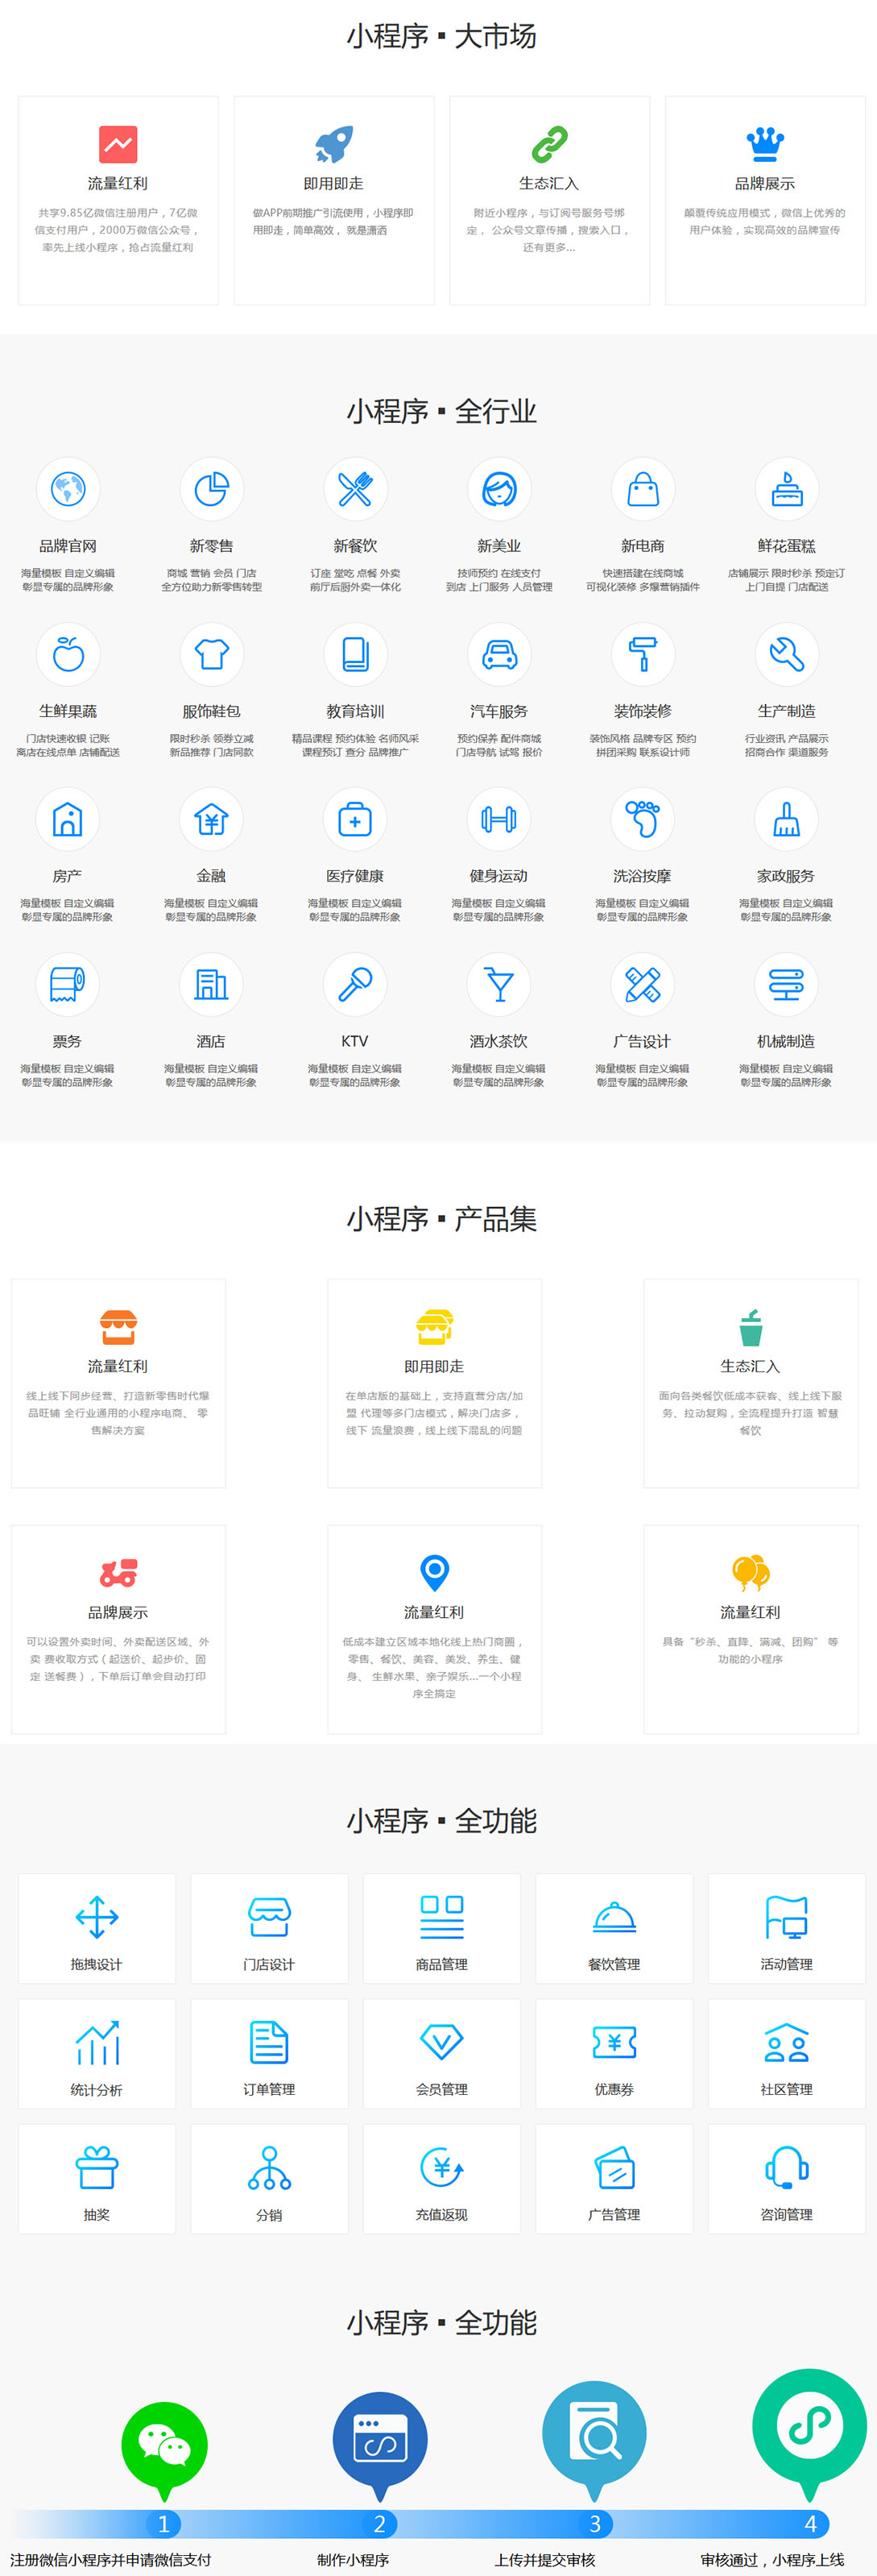
Task: Select the 咨询管理 headset icon
Action: coord(787,2168)
